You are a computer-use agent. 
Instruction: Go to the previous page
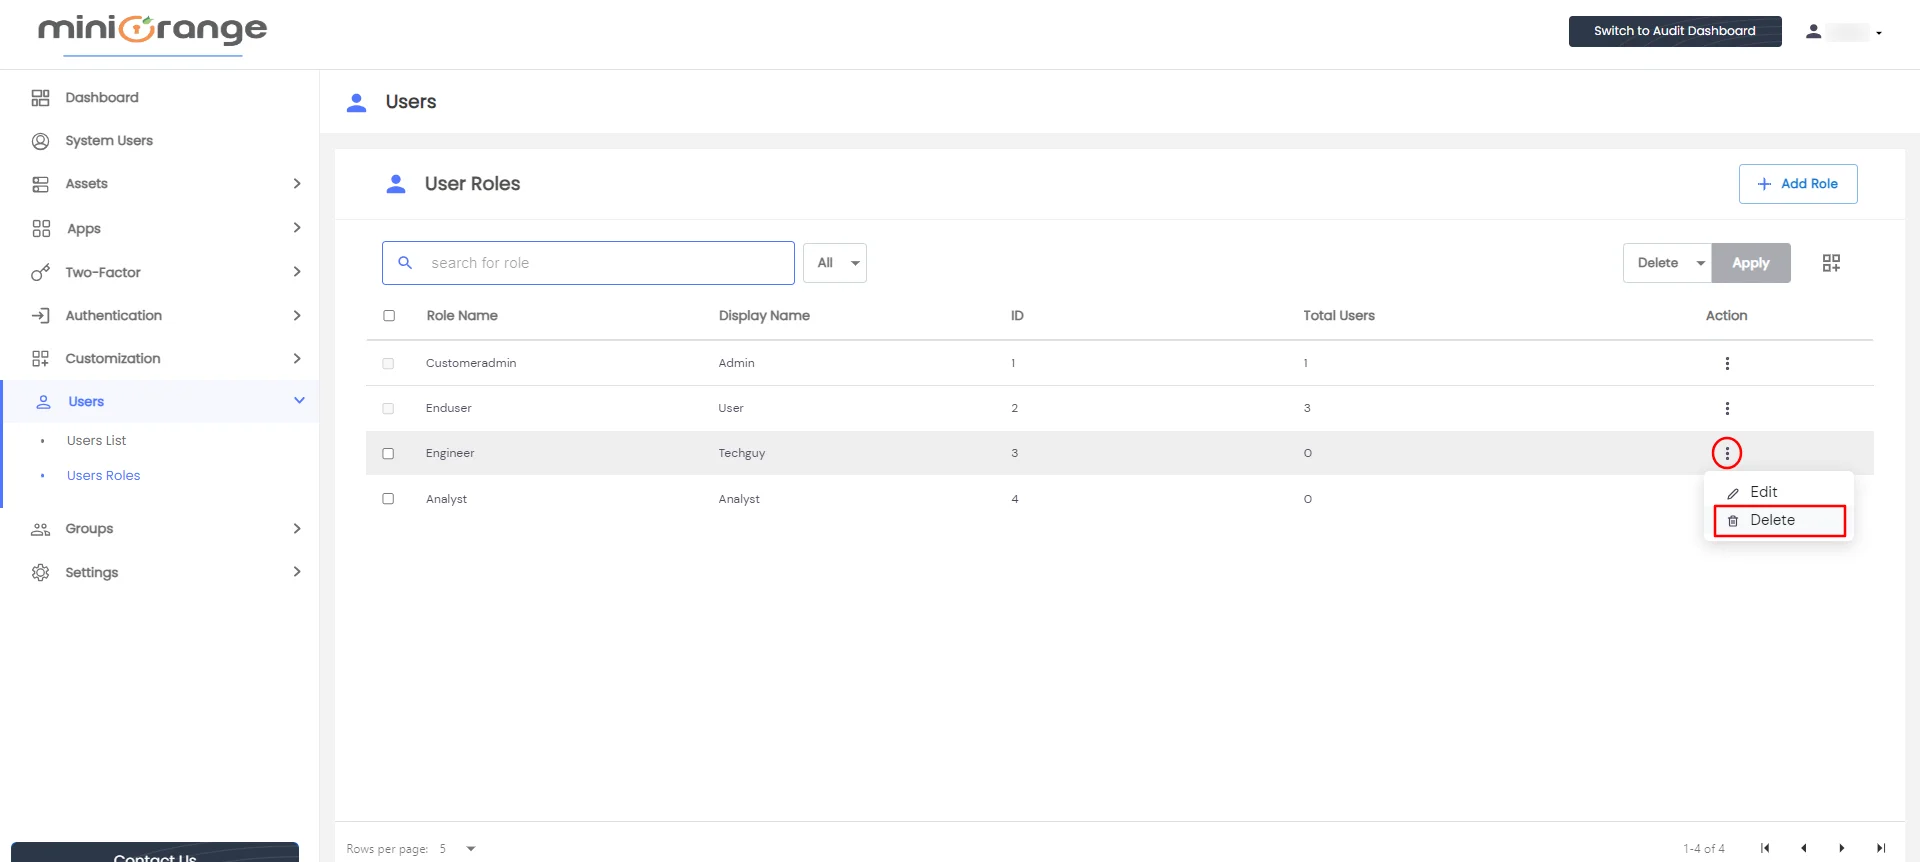(x=1804, y=848)
